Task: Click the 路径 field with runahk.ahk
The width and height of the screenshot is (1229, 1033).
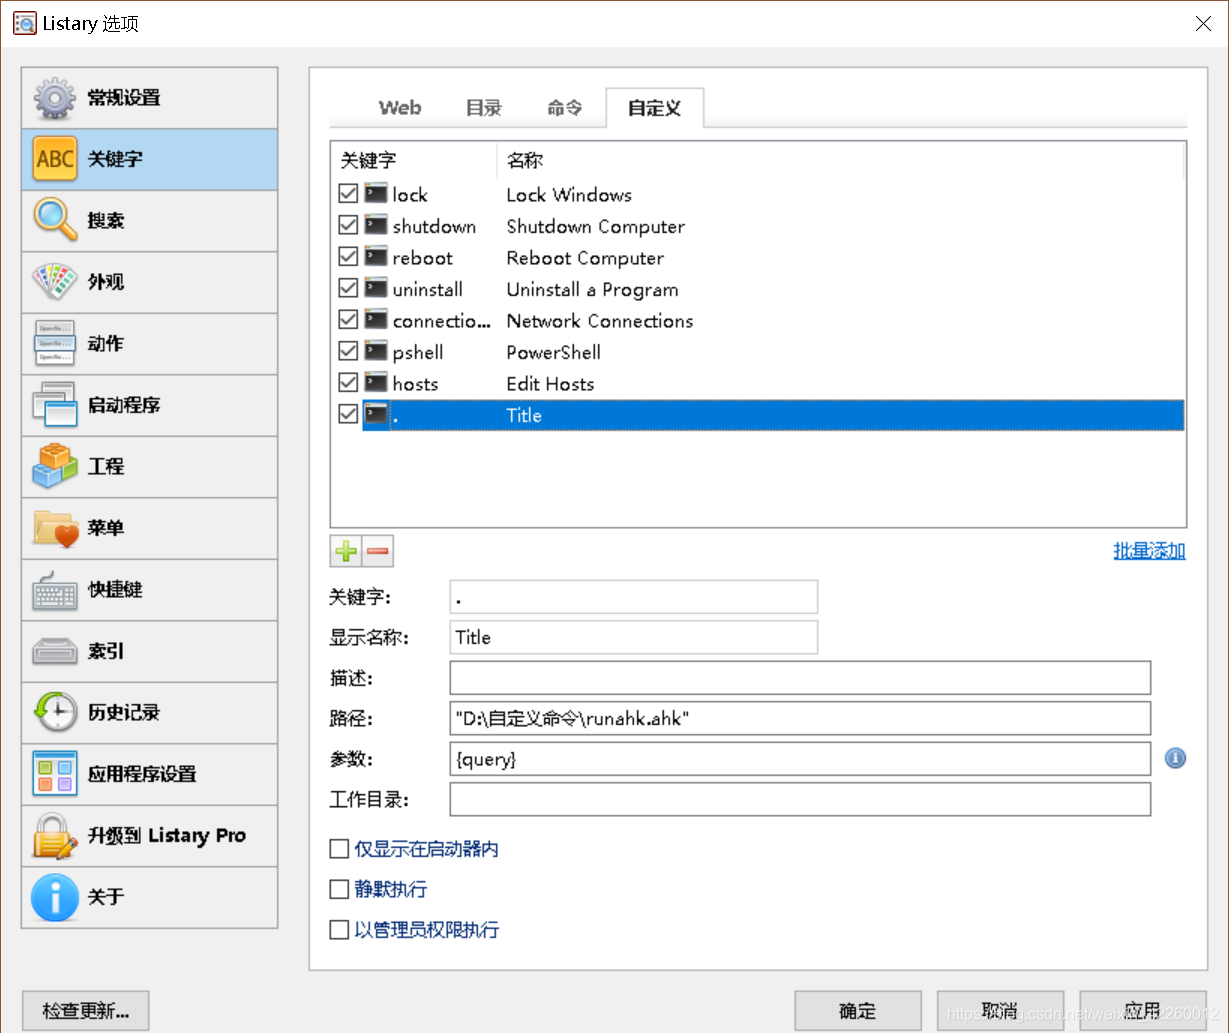Action: (800, 718)
